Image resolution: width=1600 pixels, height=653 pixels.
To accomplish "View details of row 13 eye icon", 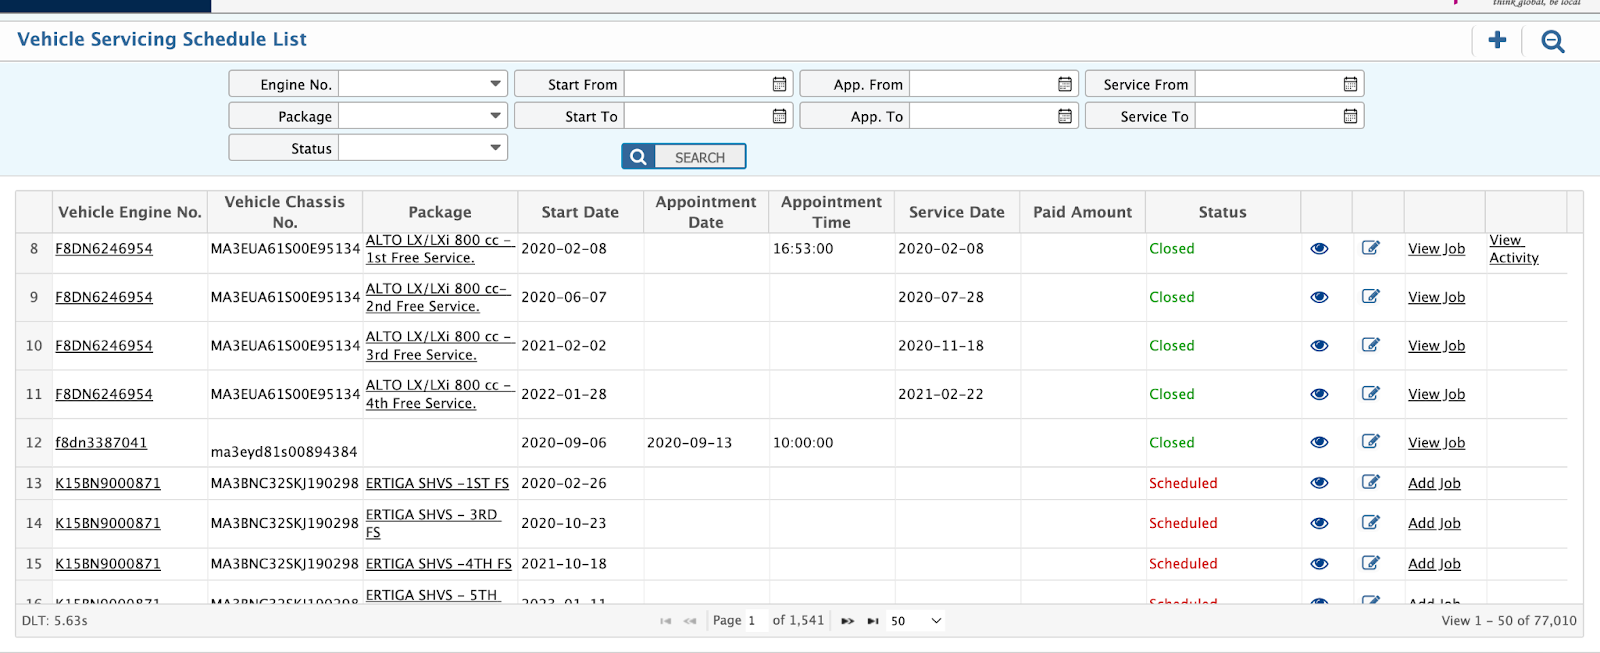I will coord(1320,483).
